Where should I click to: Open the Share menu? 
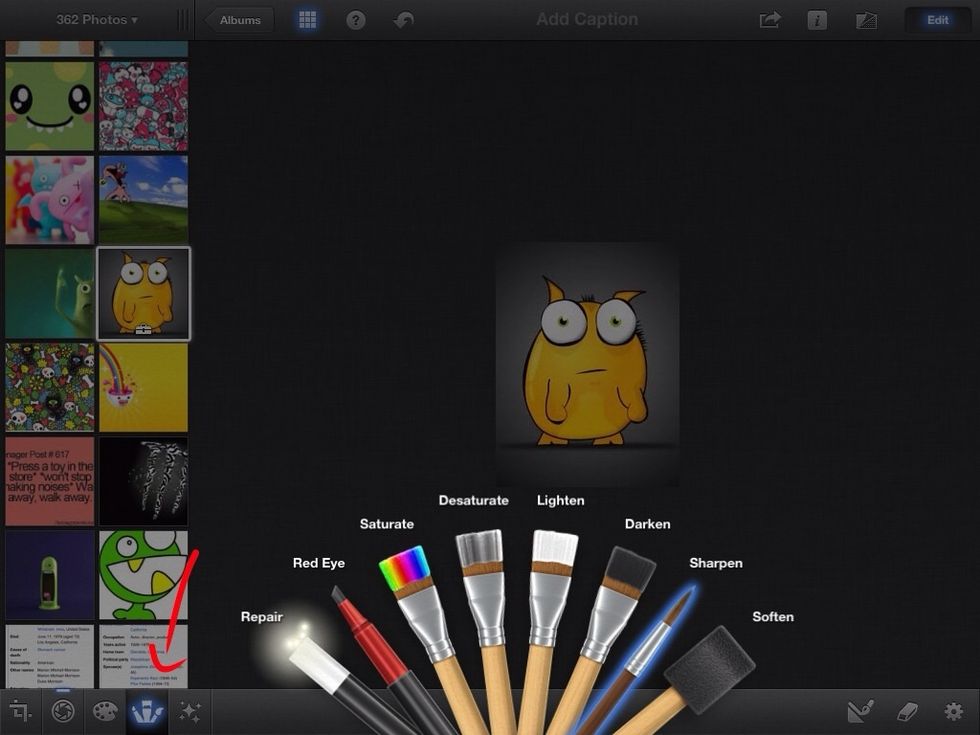[x=770, y=20]
